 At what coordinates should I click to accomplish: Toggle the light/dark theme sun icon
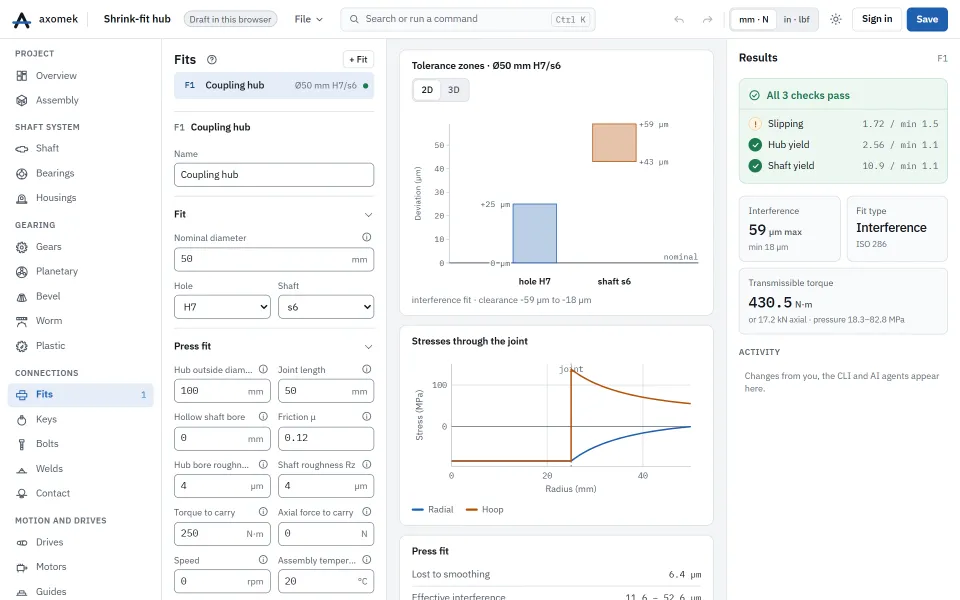(836, 20)
